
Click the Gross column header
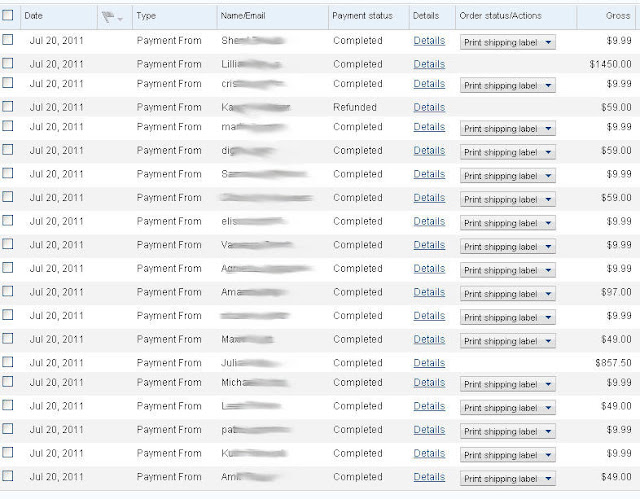(x=618, y=16)
